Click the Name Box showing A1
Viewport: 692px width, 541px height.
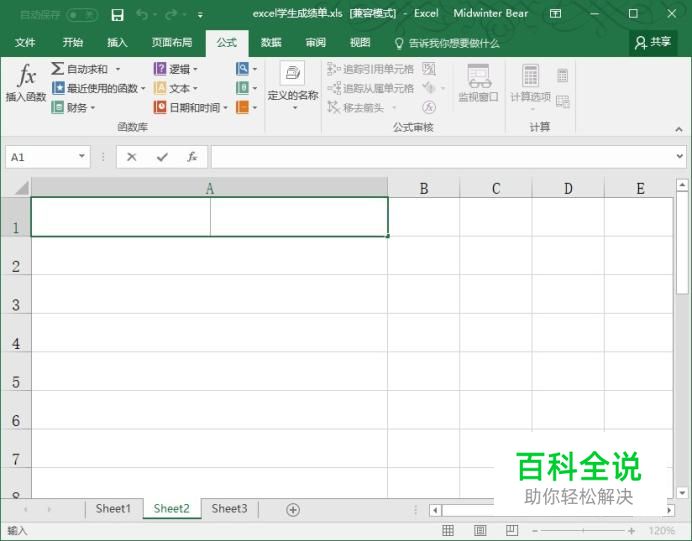coord(41,157)
